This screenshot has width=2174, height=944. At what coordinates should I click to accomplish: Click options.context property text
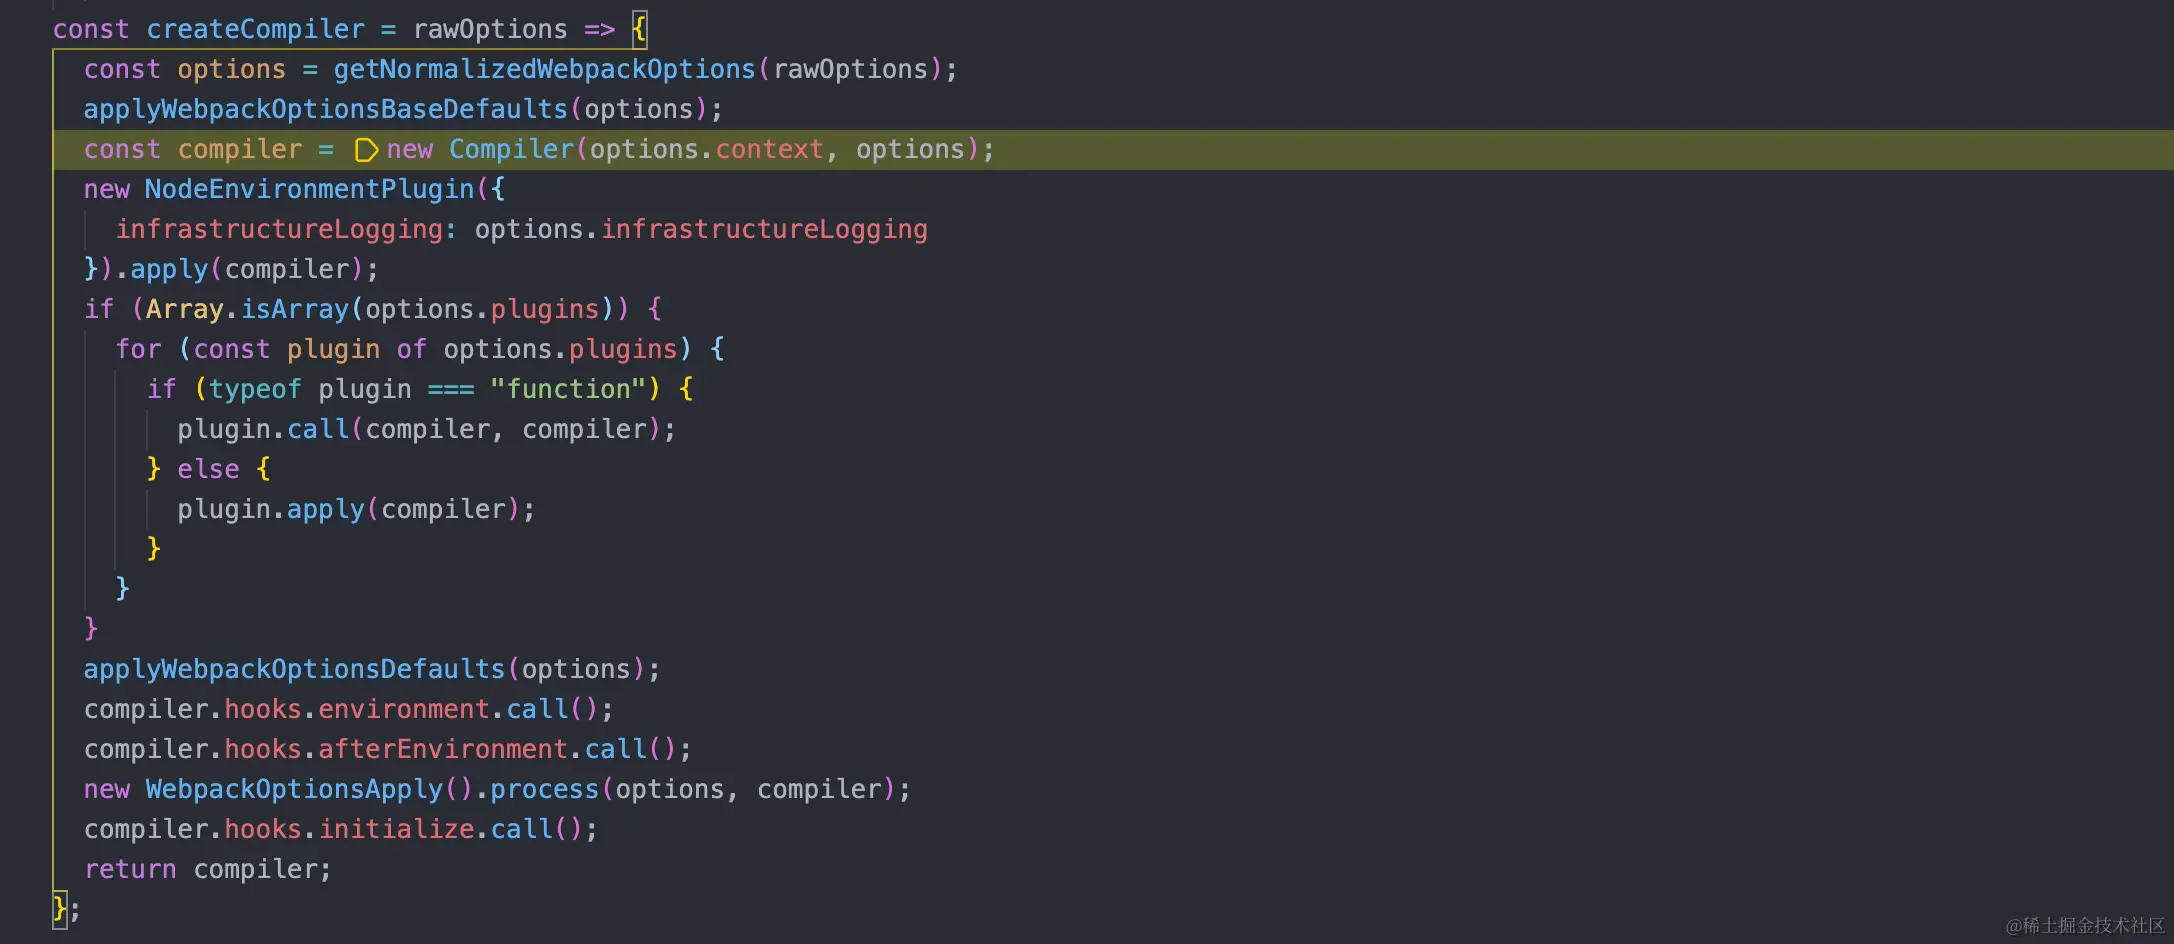click(706, 150)
